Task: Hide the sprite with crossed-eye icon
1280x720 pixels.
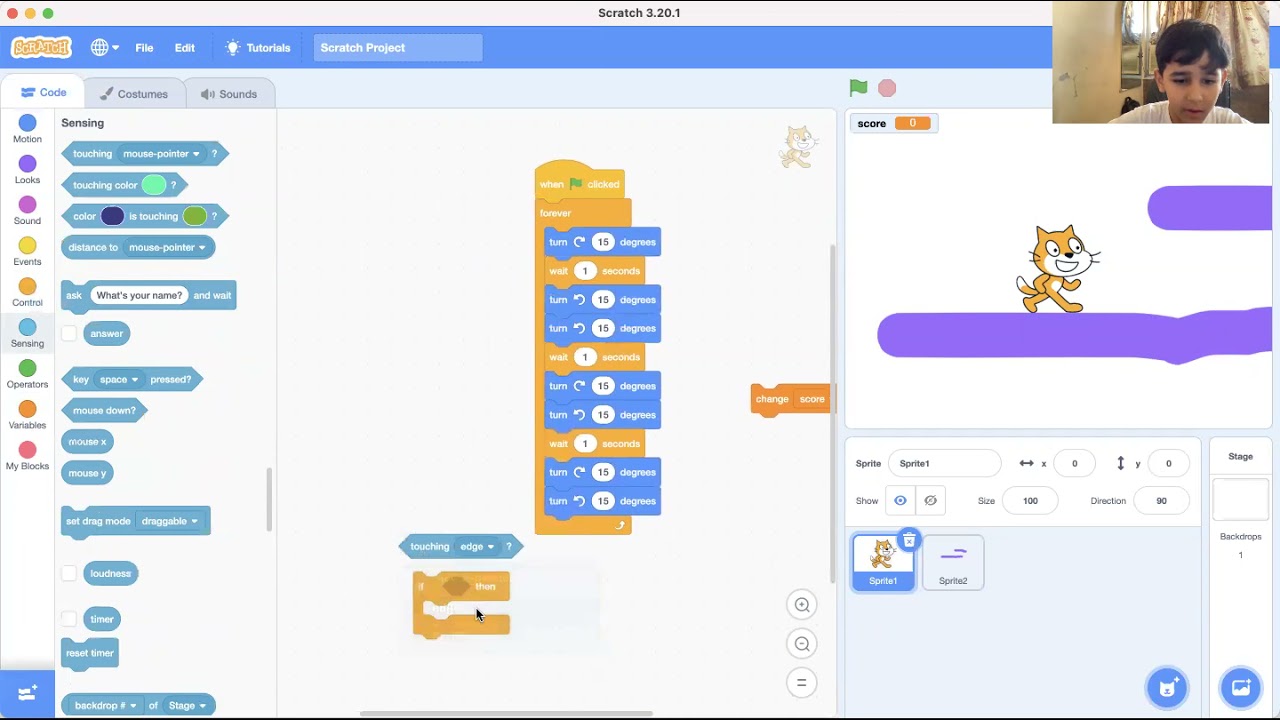Action: (930, 501)
